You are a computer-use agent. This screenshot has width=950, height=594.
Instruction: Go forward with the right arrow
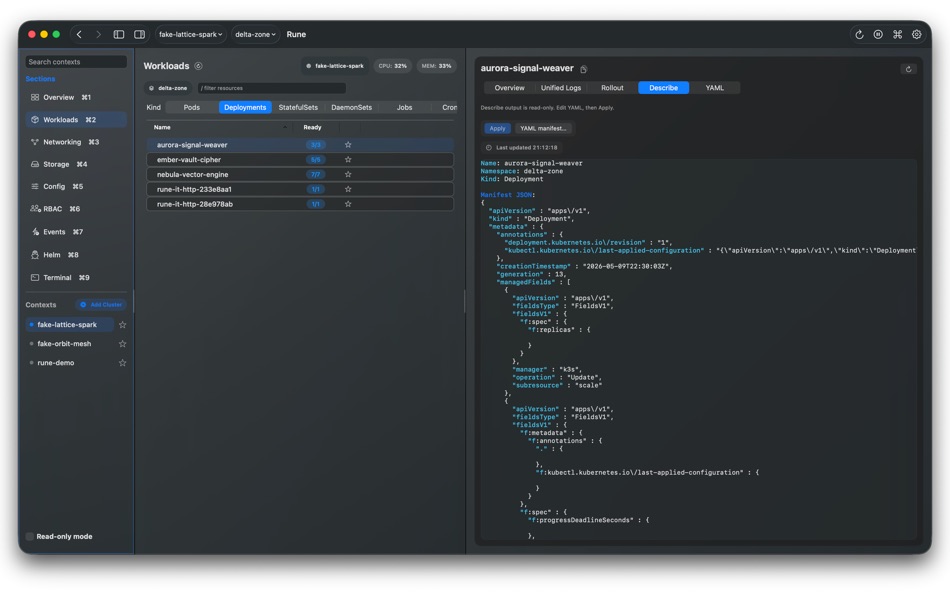click(x=98, y=35)
